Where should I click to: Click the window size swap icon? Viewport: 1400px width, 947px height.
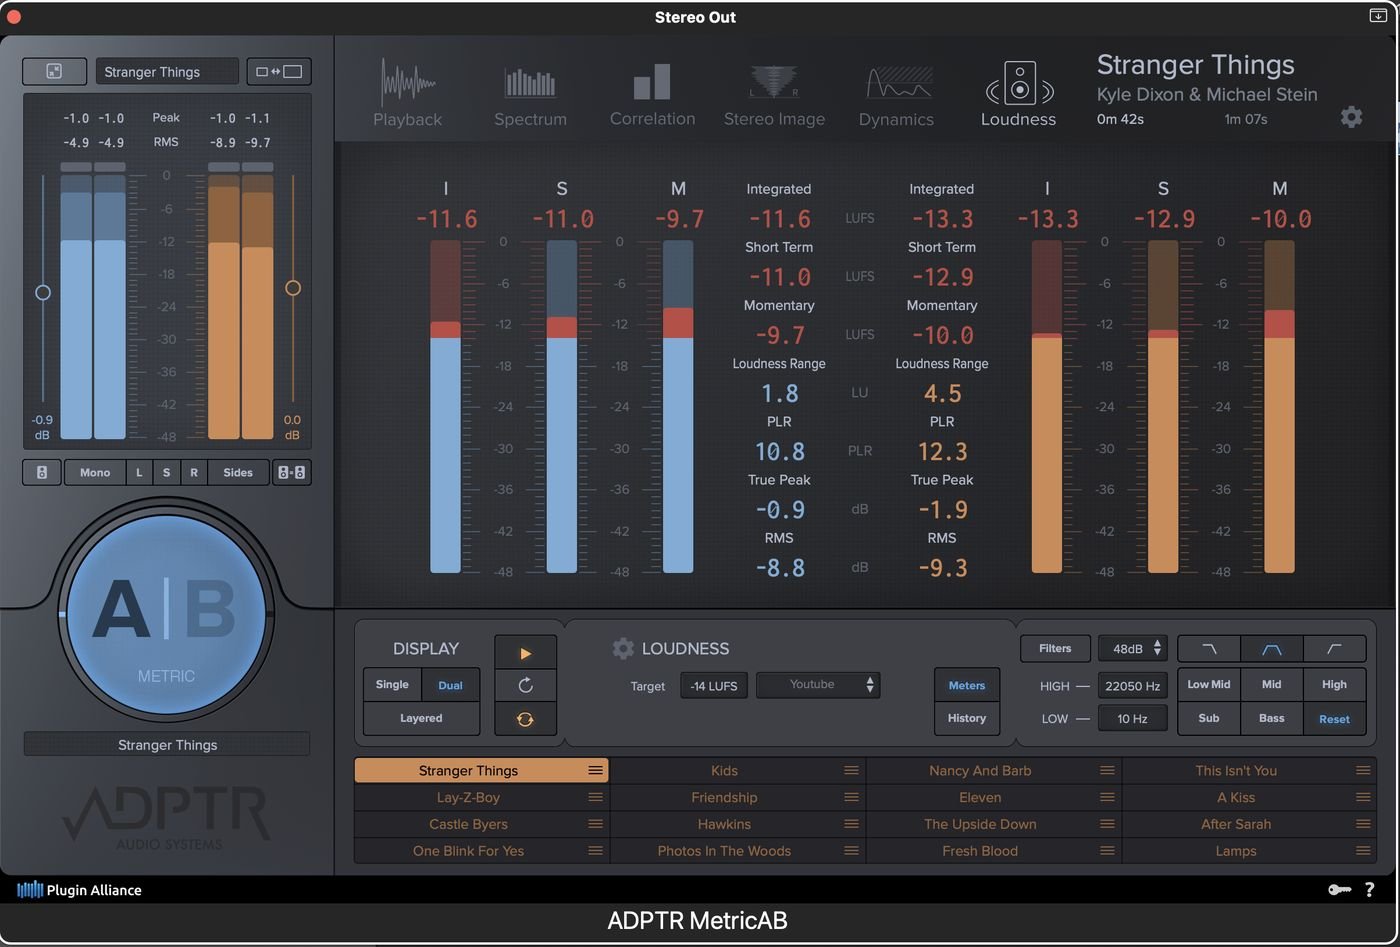[x=279, y=71]
